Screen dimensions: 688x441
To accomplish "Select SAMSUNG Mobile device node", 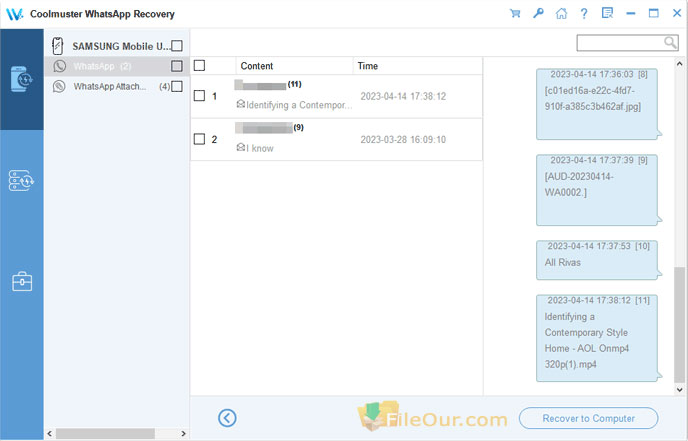I will (x=117, y=46).
